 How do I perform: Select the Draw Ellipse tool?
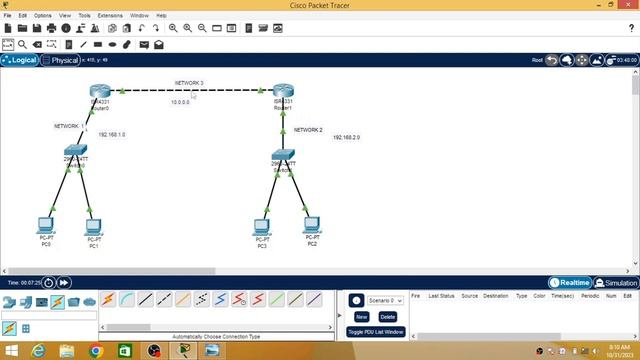tap(113, 44)
